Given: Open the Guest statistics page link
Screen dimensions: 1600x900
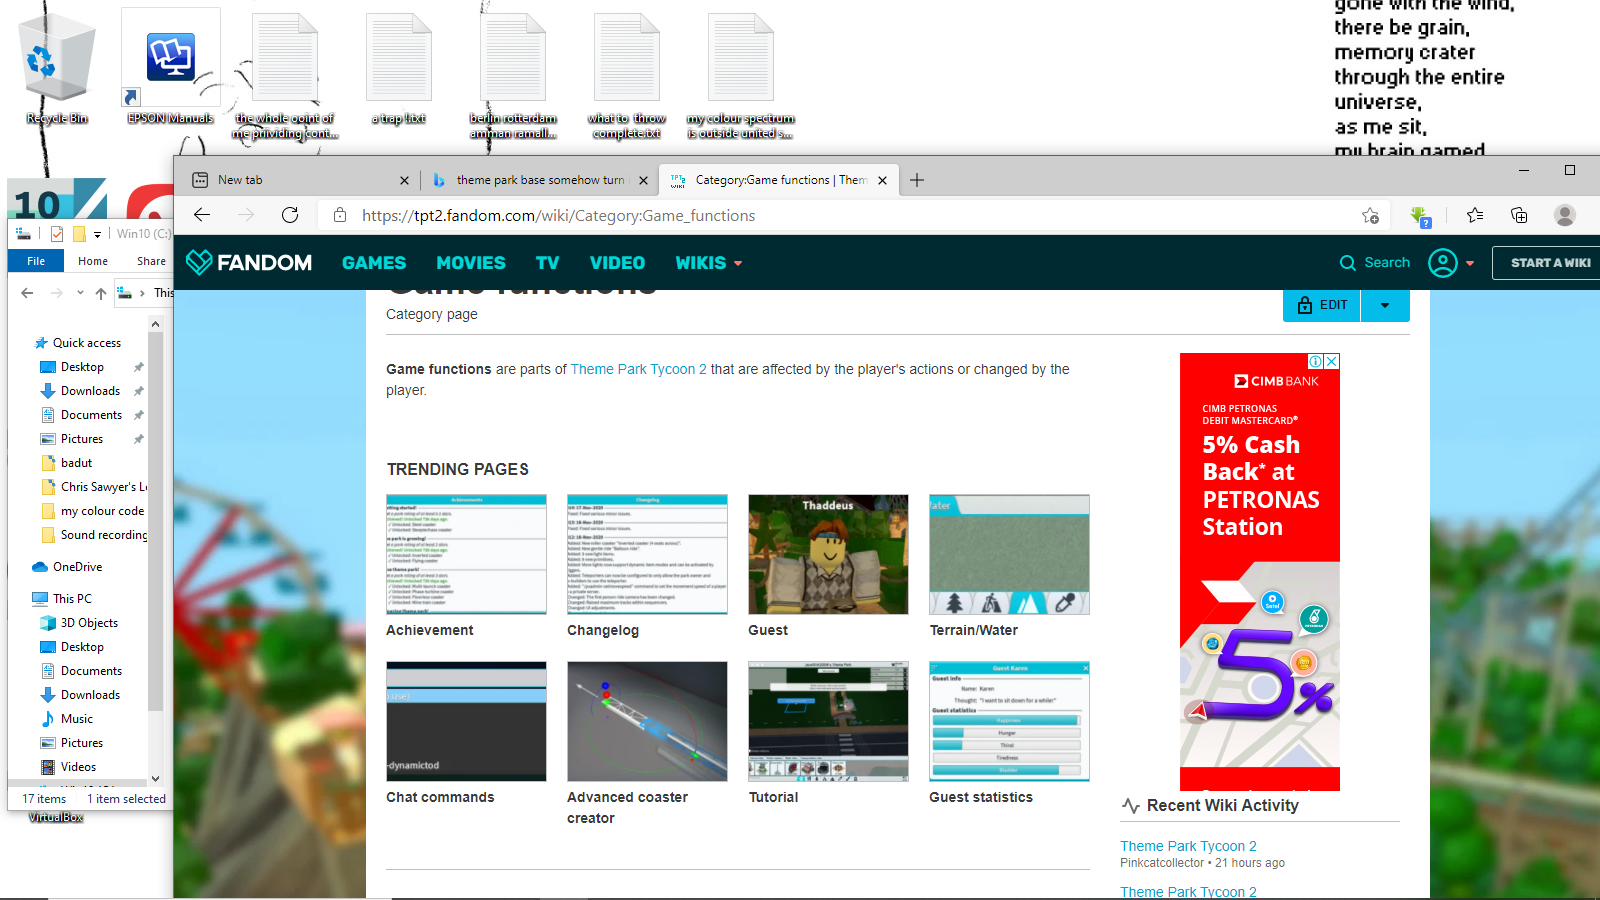Looking at the screenshot, I should pyautogui.click(x=981, y=797).
